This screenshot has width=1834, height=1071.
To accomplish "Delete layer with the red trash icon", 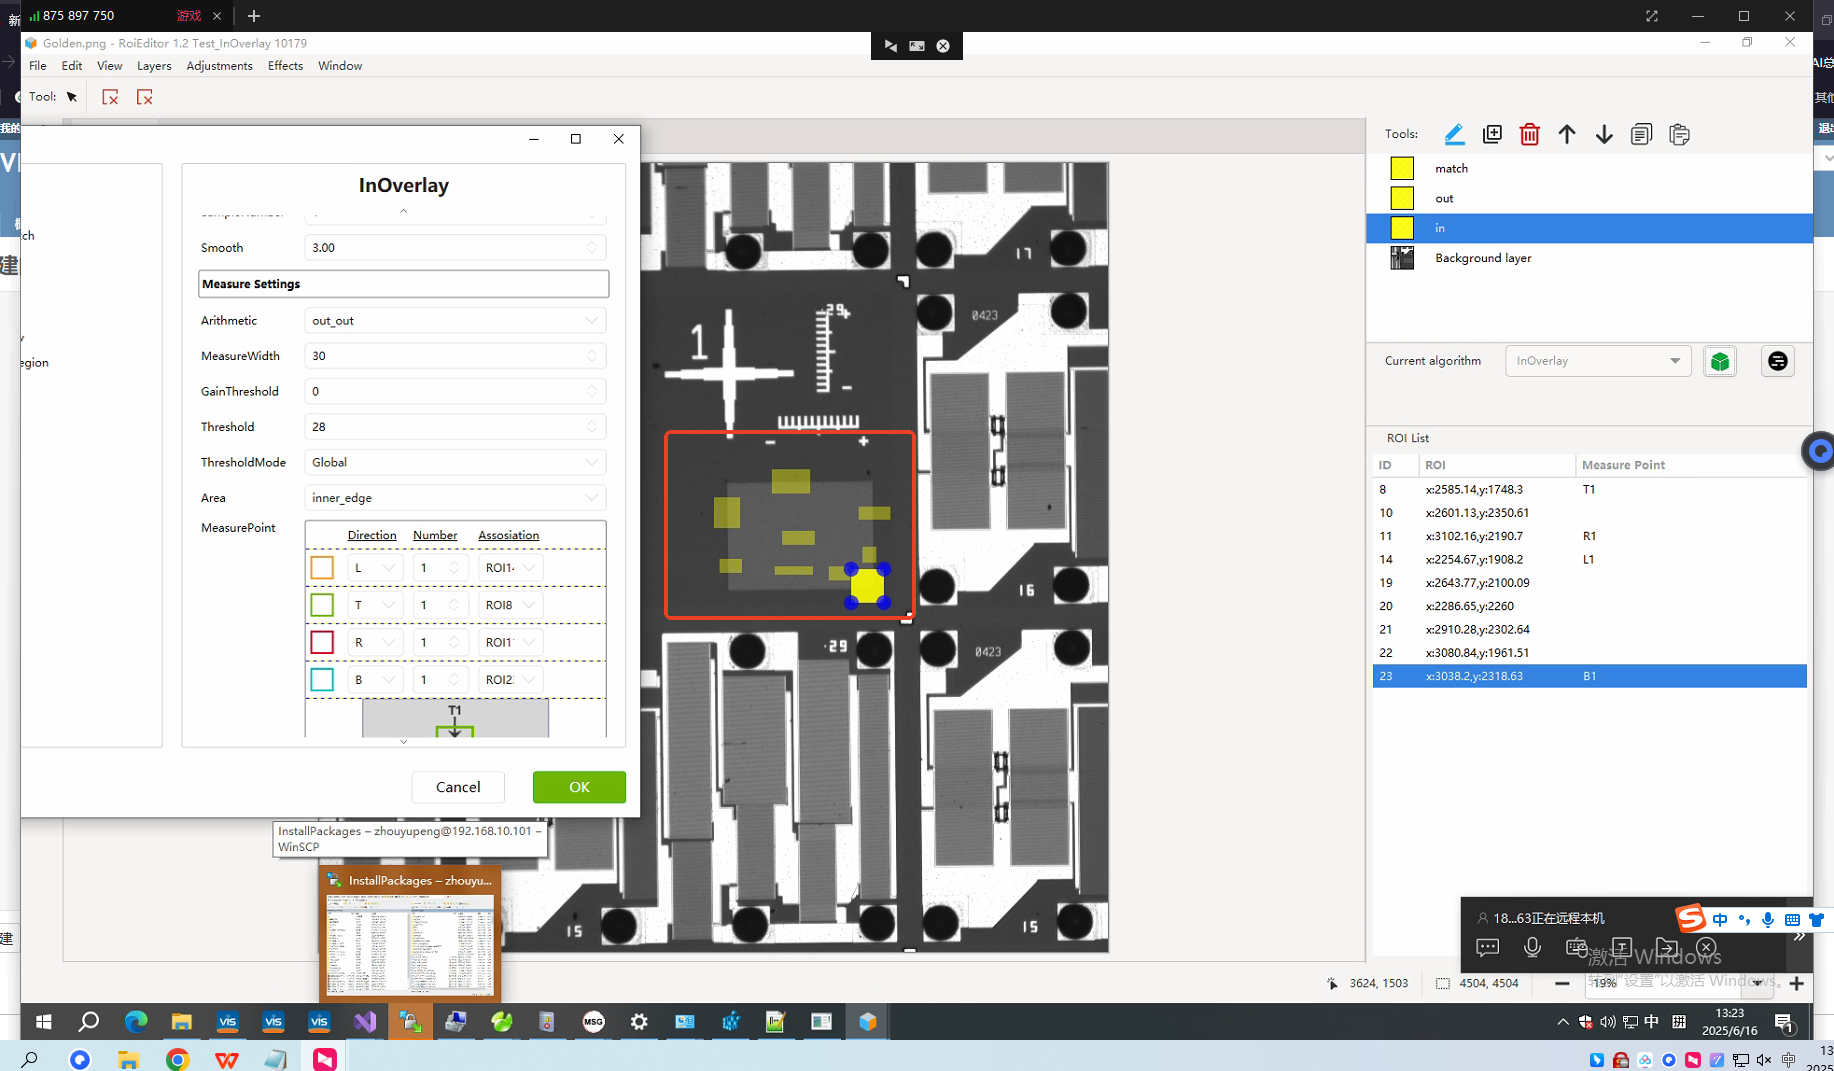I will [x=1529, y=134].
